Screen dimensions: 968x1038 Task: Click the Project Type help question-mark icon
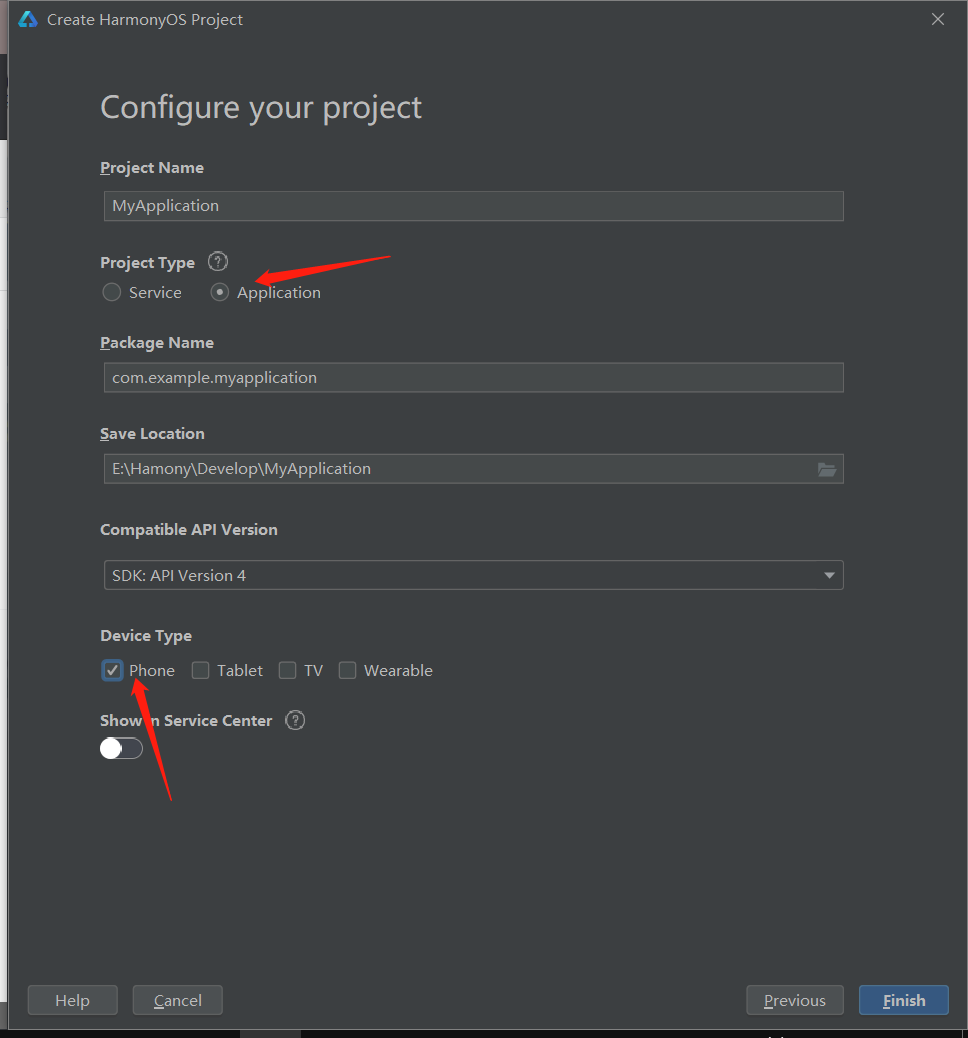point(218,262)
